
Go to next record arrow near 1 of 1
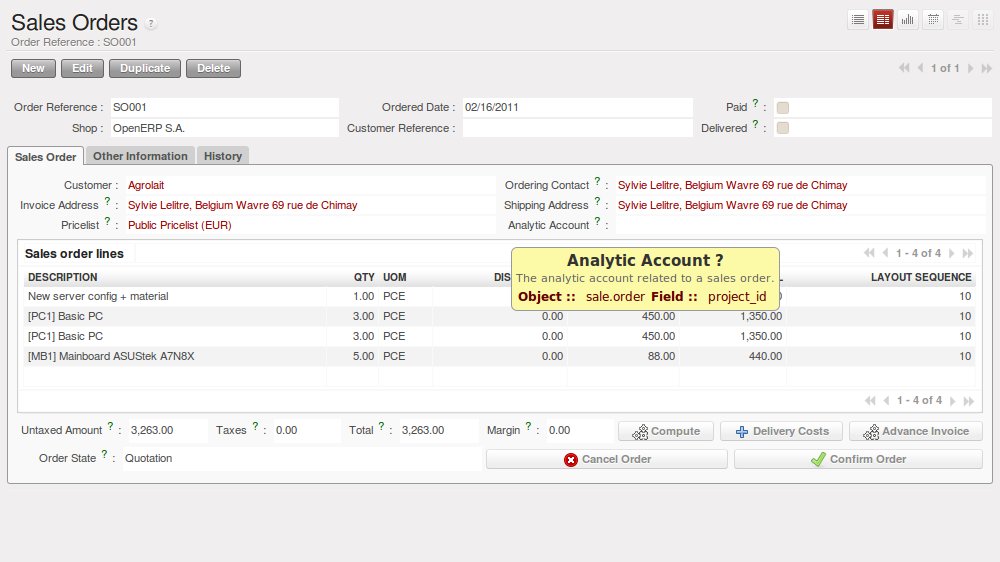[x=970, y=68]
